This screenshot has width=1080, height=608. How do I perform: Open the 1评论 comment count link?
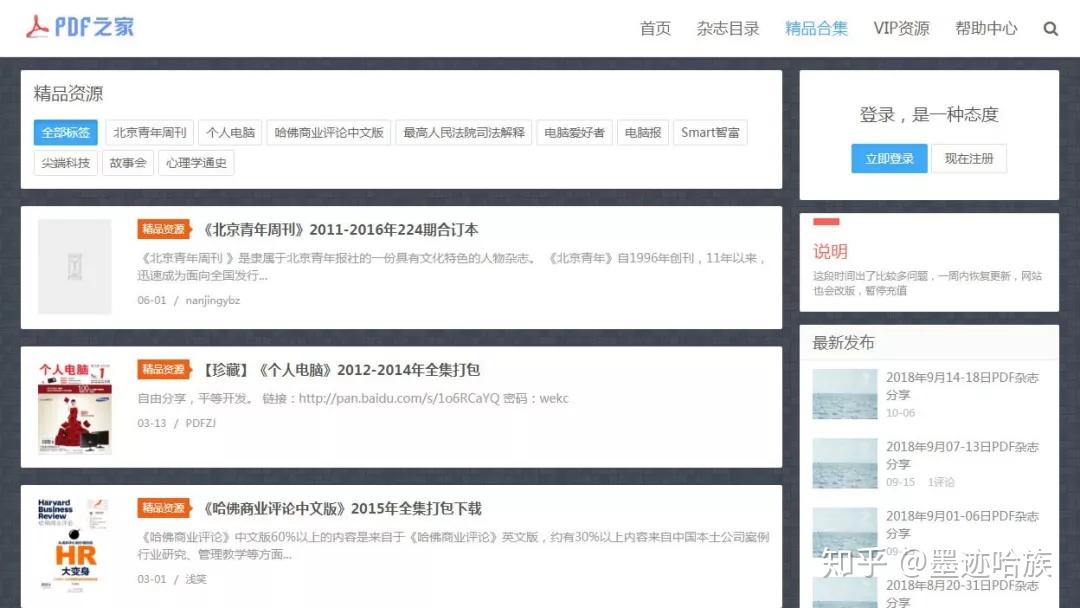941,482
